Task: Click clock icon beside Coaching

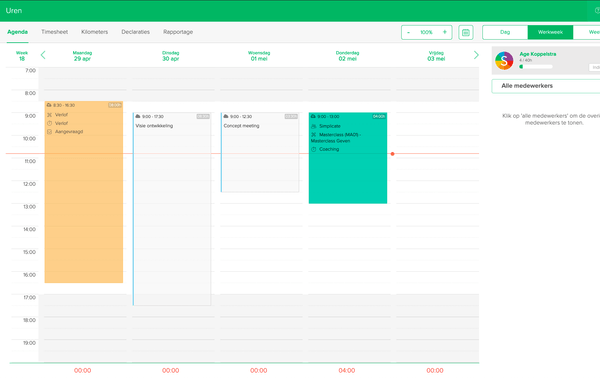Action: pos(314,149)
